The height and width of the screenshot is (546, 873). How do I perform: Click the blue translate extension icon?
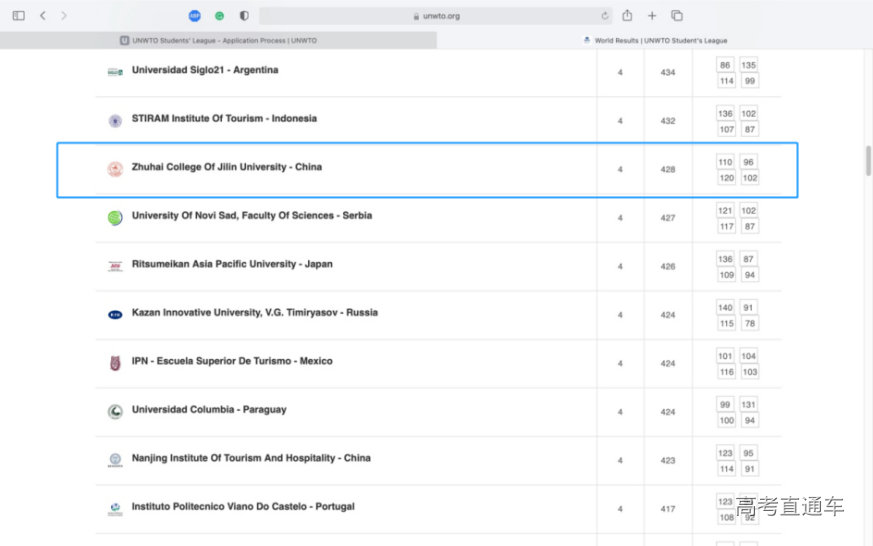tap(195, 16)
